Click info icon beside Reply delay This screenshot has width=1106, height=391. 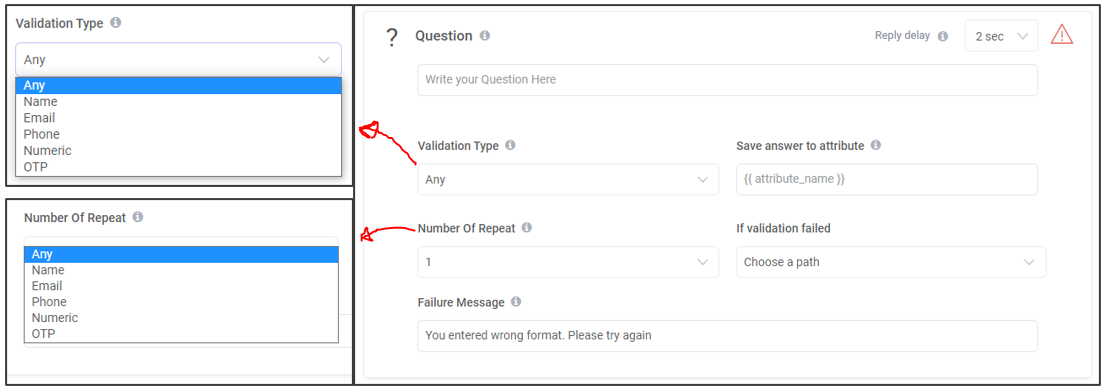(942, 36)
